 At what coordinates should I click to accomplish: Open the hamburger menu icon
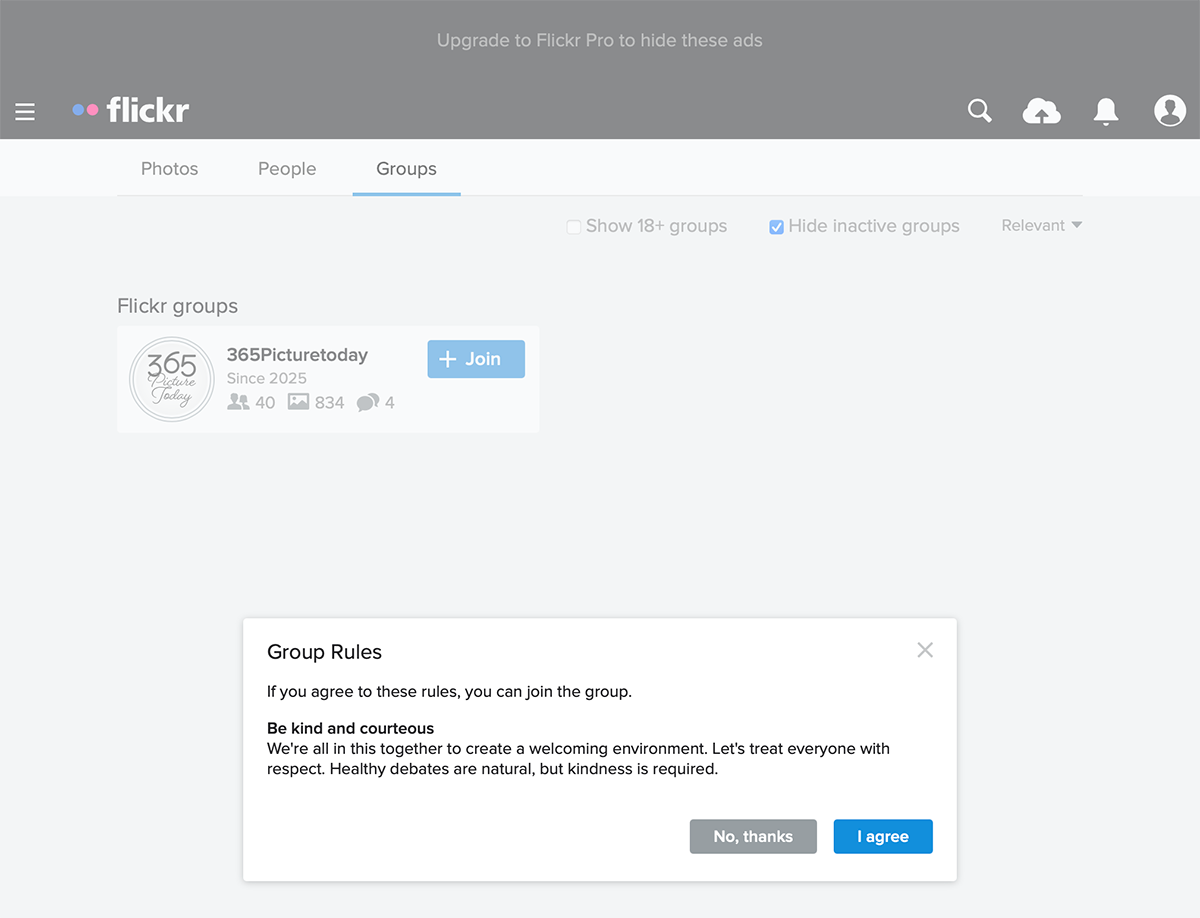coord(24,111)
